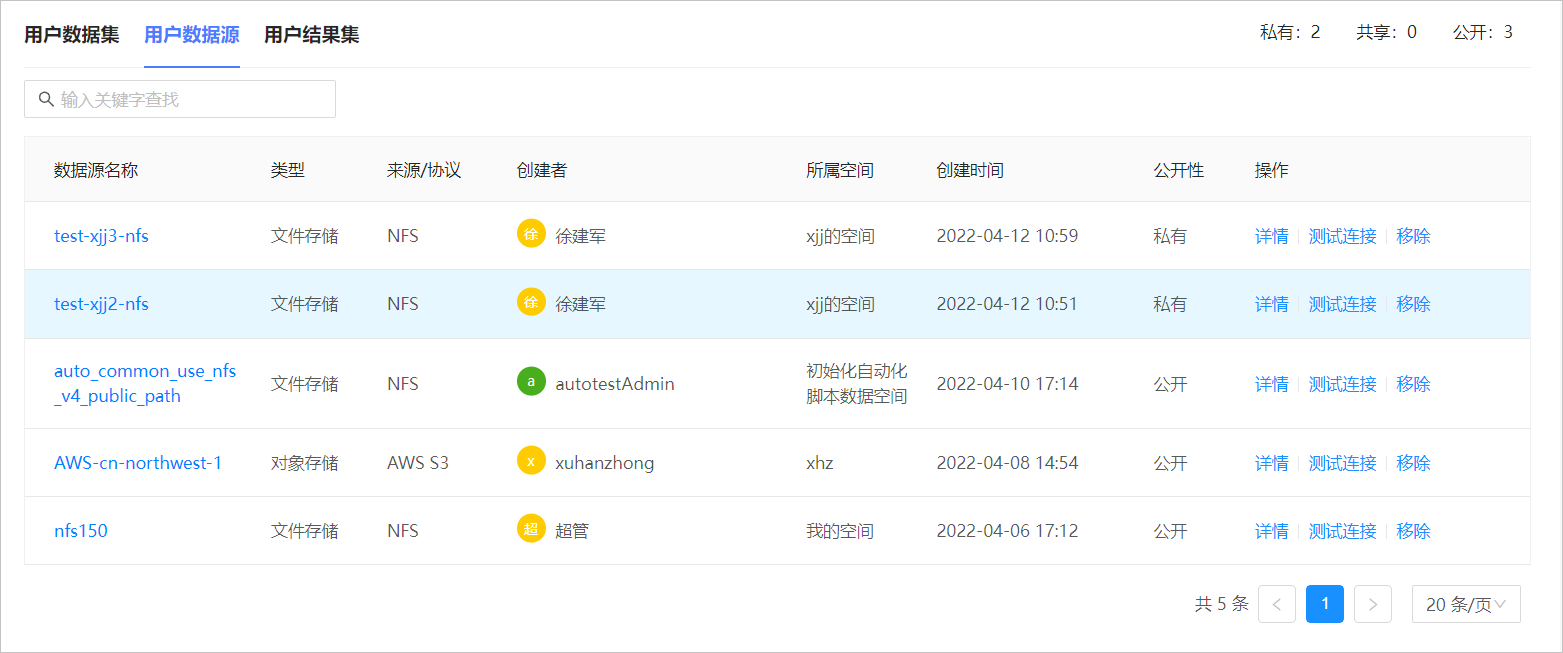Click the 私有: 2 counter
The height and width of the screenshot is (653, 1563).
click(1290, 32)
